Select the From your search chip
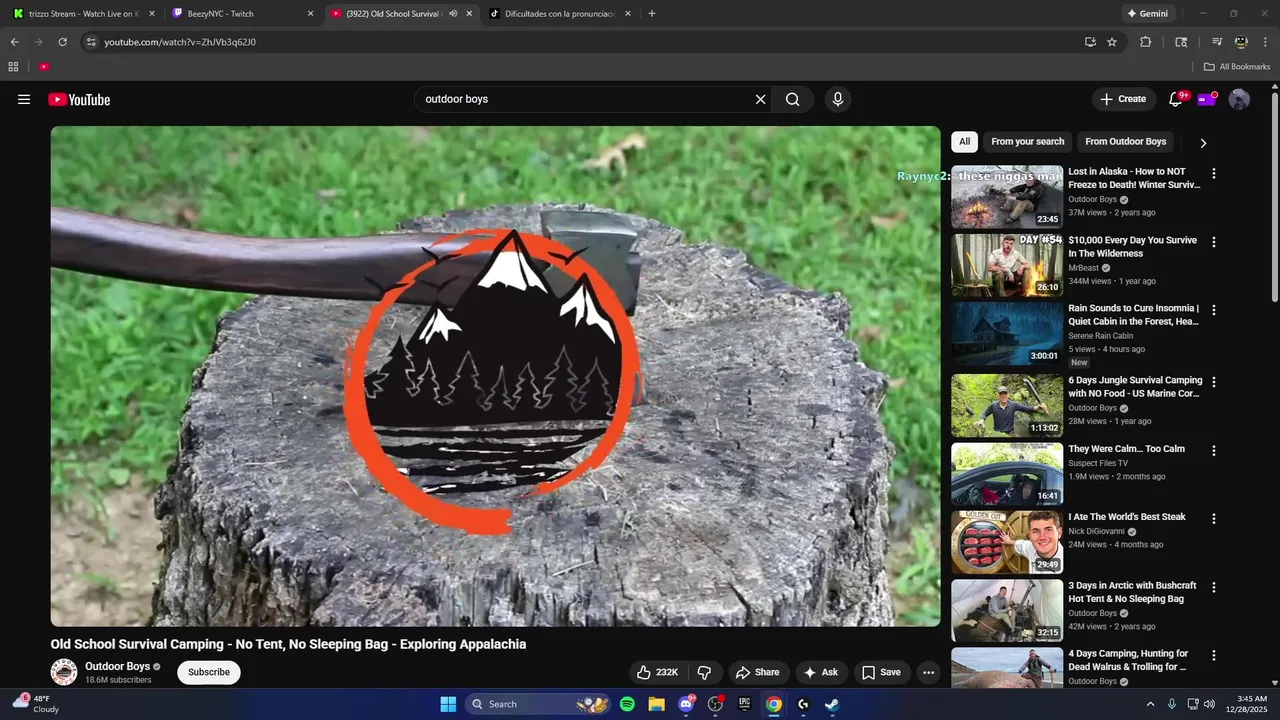 coord(1027,142)
